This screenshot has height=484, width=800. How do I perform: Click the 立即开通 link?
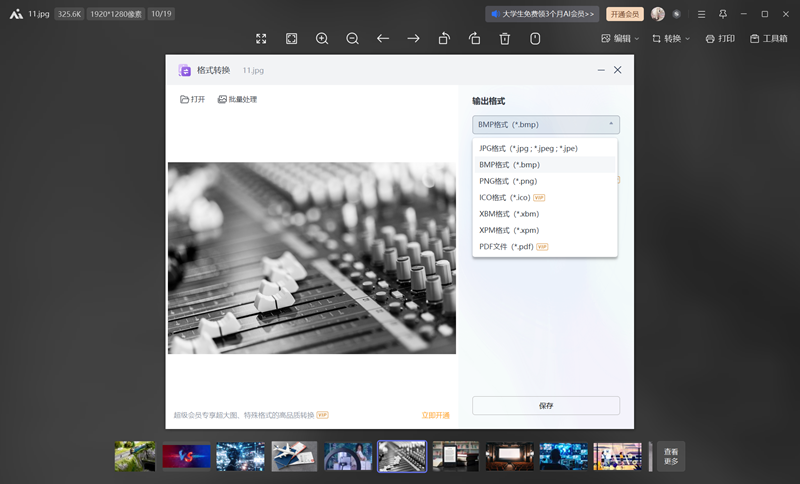pos(435,415)
